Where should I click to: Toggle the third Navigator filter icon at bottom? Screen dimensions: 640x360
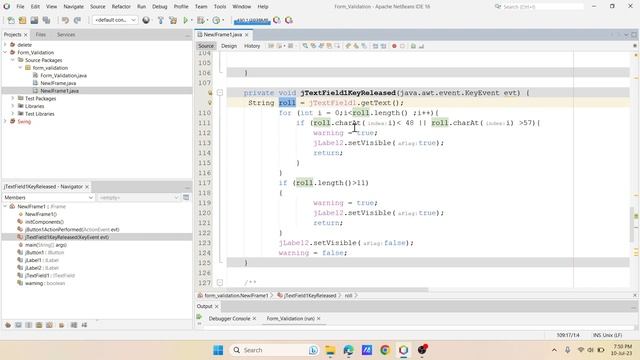tap(29, 325)
